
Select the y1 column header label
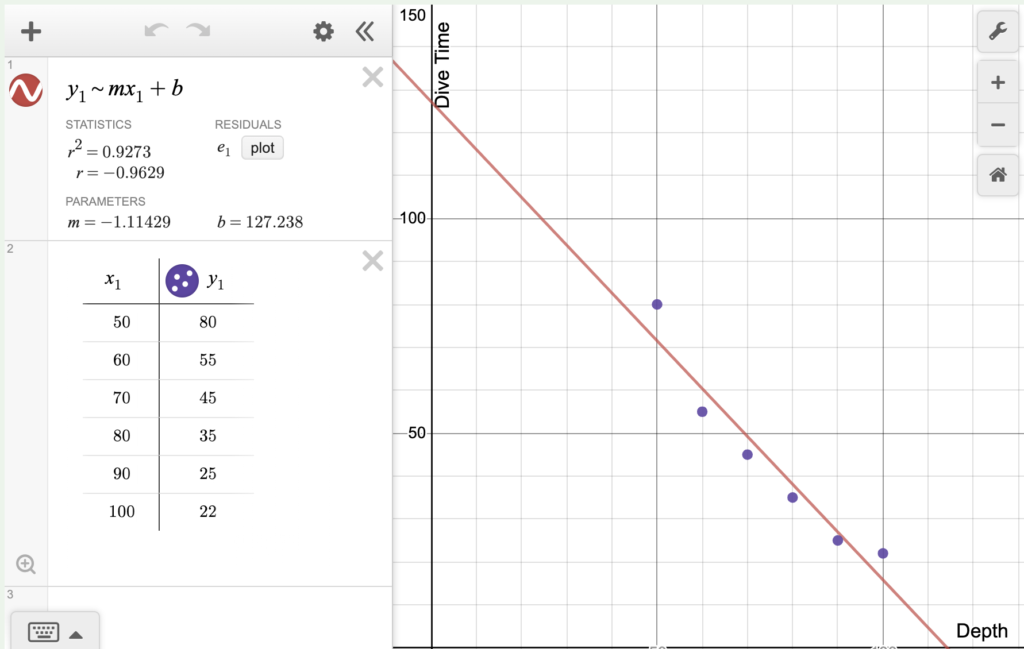click(x=216, y=281)
